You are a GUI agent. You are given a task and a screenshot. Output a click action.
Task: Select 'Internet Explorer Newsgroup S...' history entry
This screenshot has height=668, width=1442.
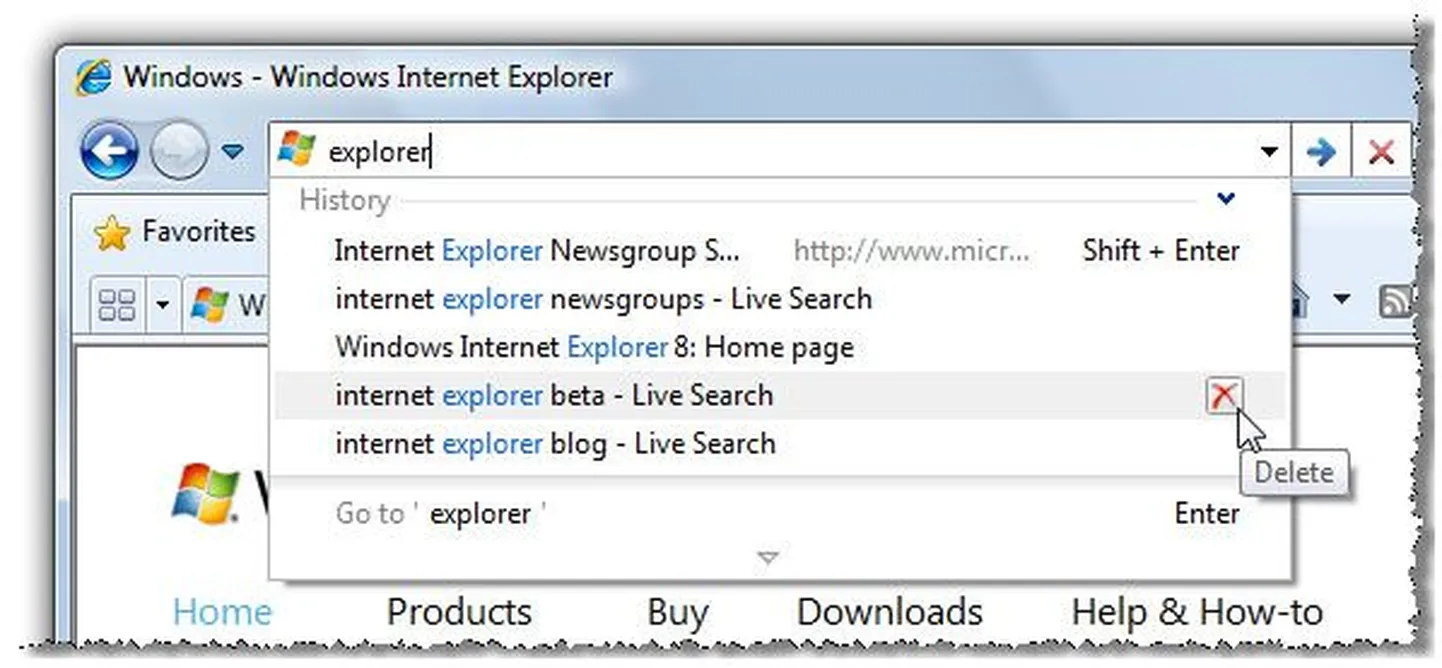(780, 250)
